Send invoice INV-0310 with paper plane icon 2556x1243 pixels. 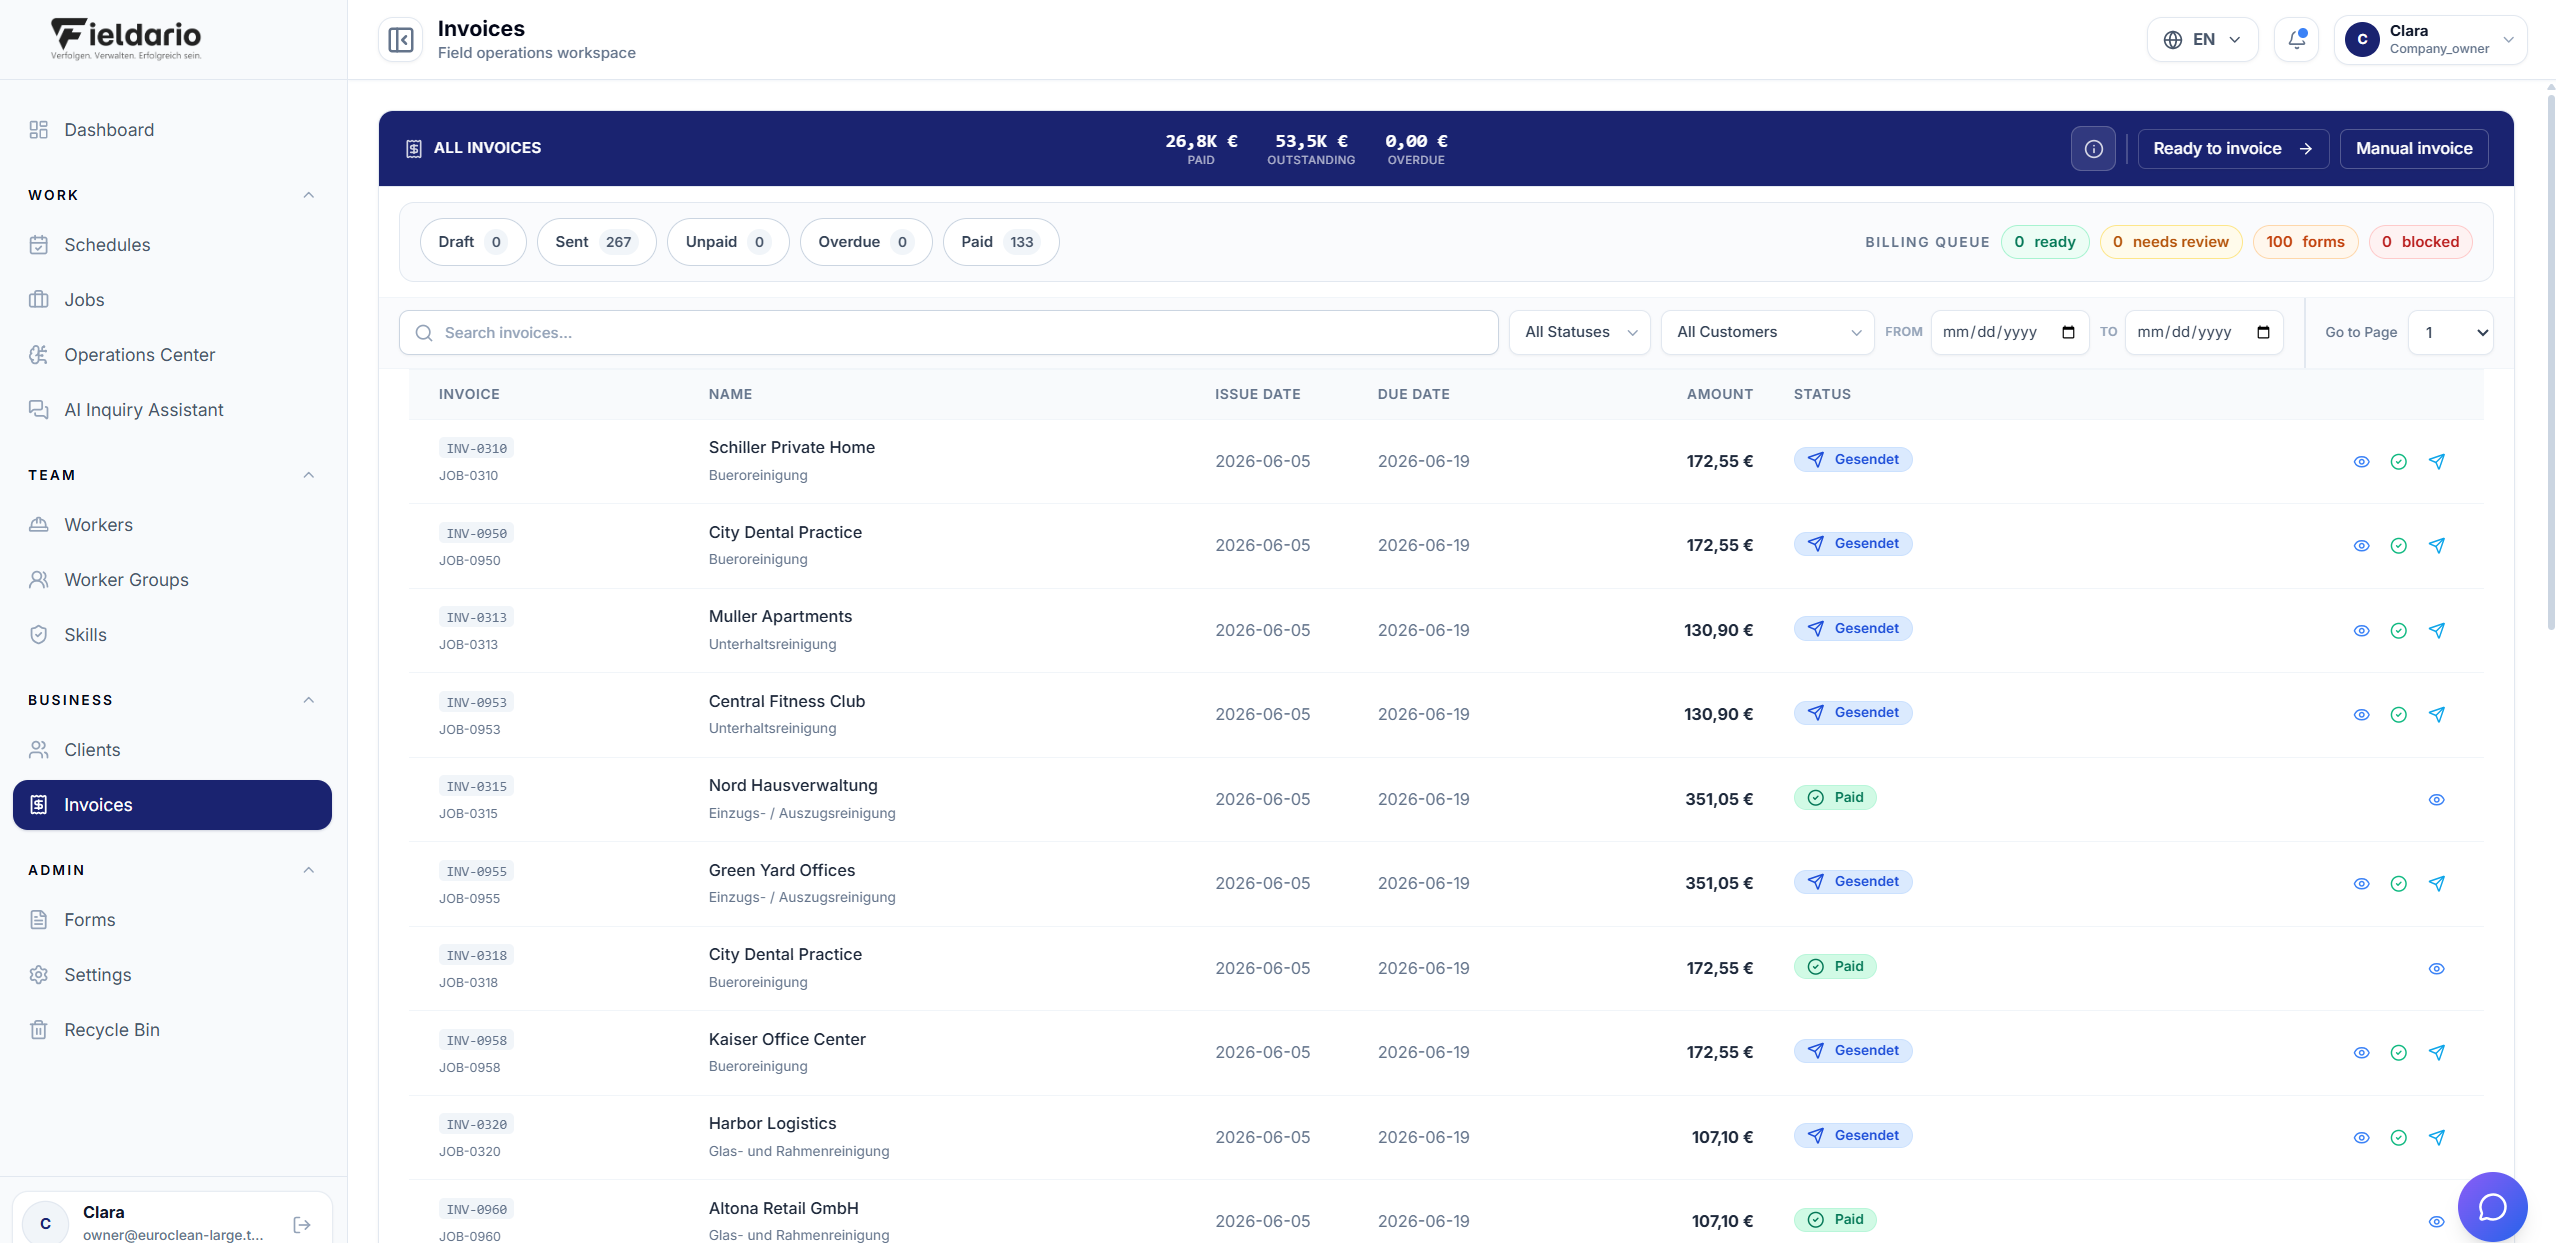[x=2436, y=461]
